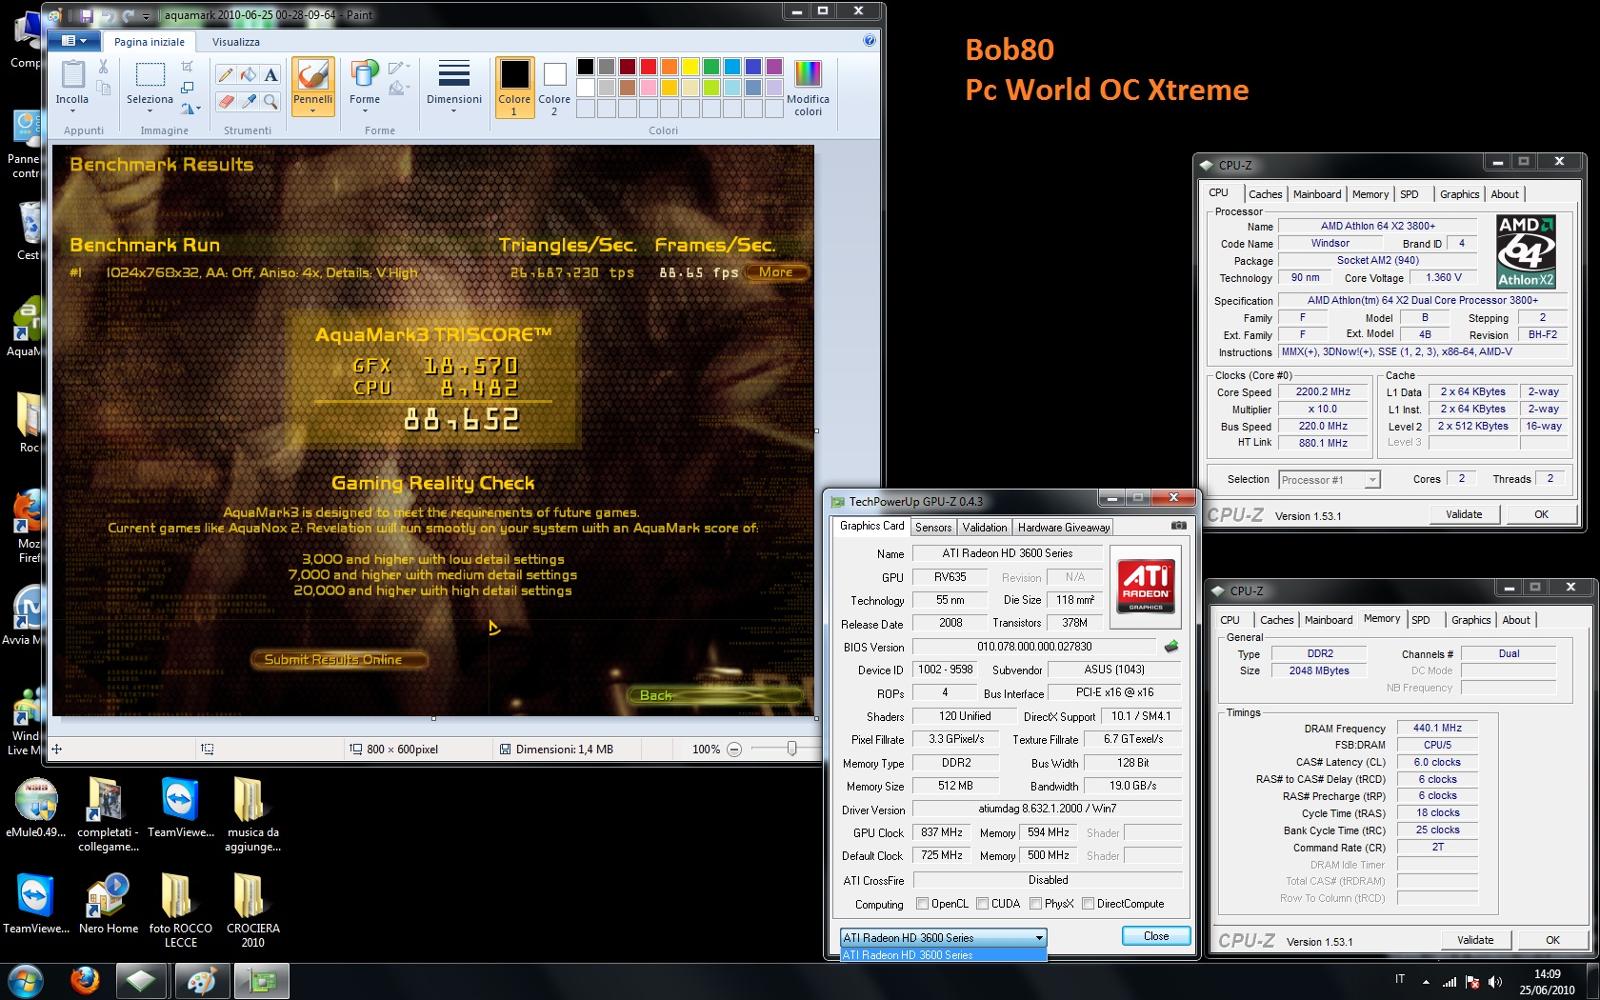
Task: Click the Paint zoom slider handle
Action: coord(791,749)
